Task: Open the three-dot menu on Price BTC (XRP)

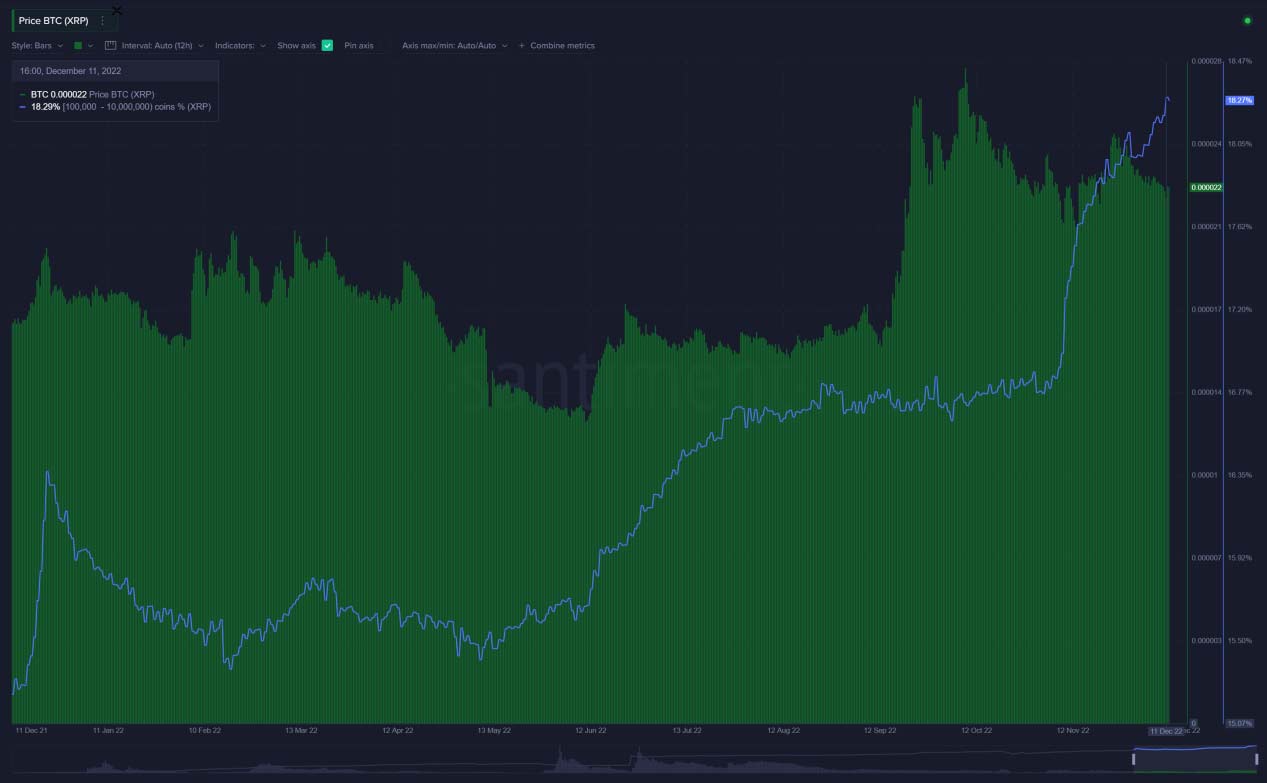Action: [102, 20]
